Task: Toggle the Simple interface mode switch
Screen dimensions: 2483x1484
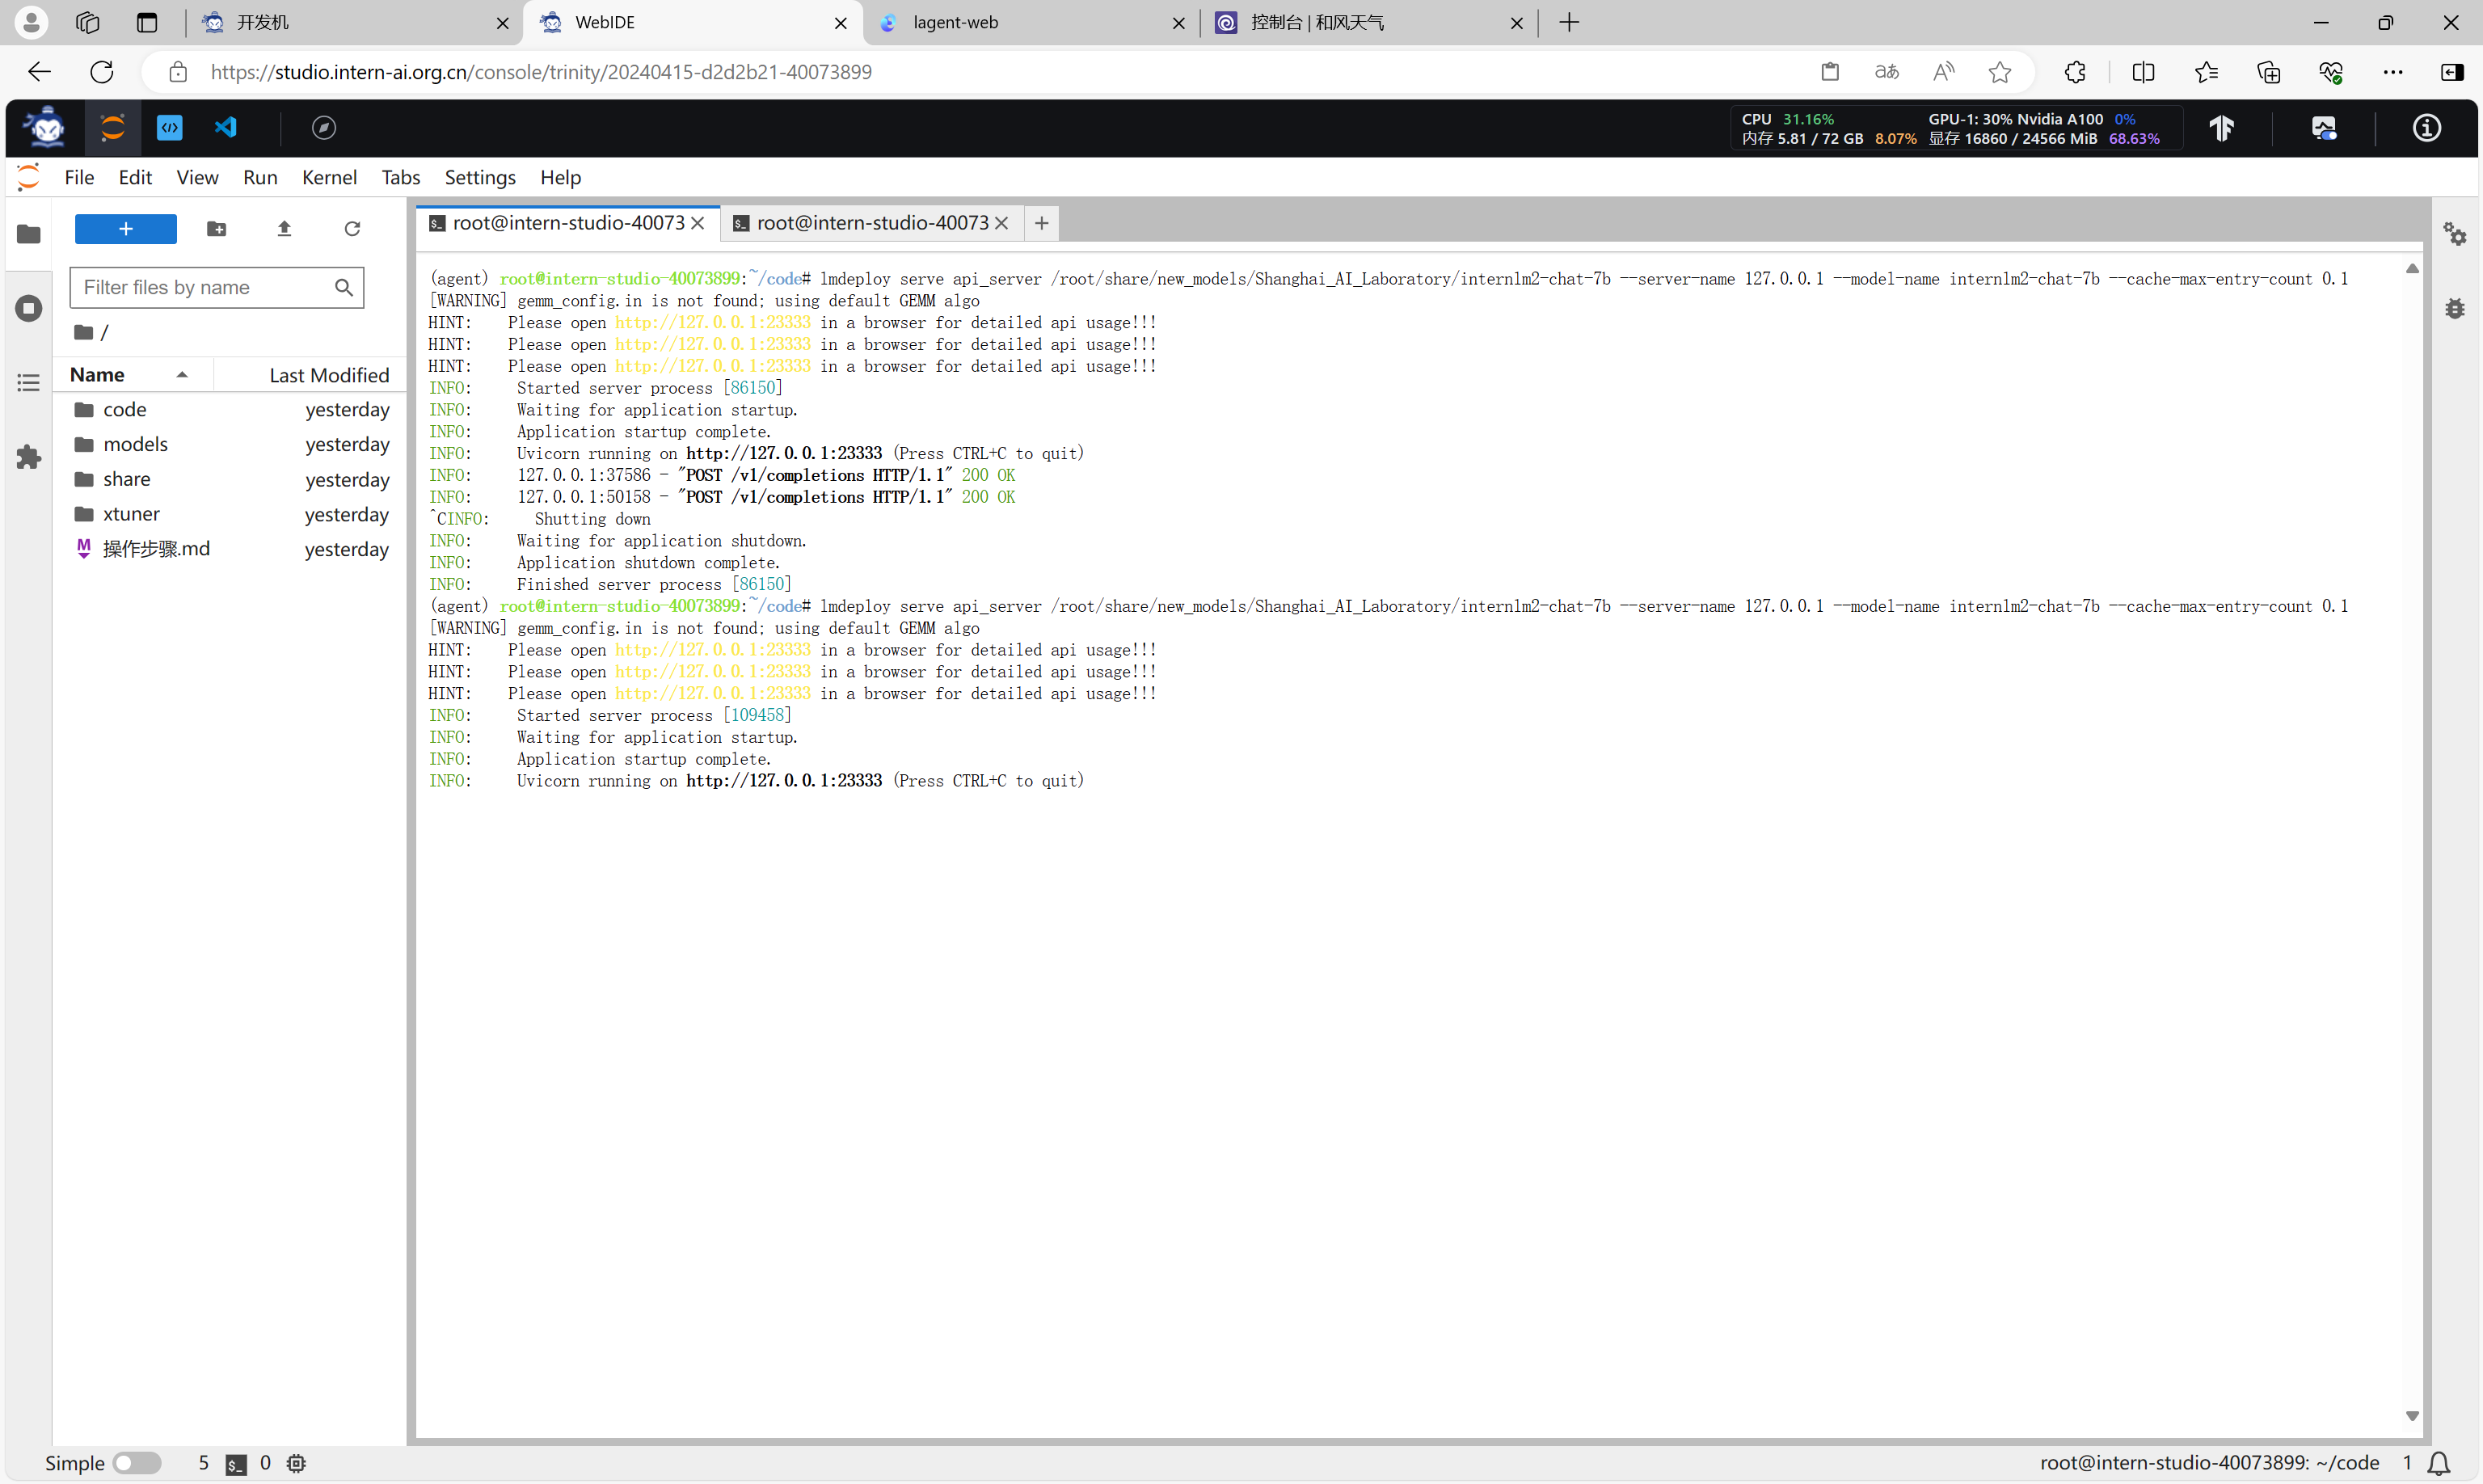Action: (137, 1463)
